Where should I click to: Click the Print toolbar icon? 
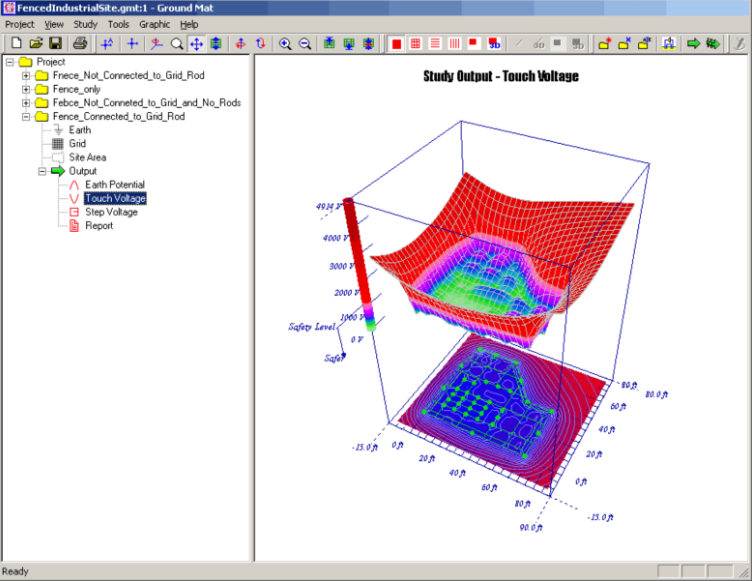coord(80,44)
